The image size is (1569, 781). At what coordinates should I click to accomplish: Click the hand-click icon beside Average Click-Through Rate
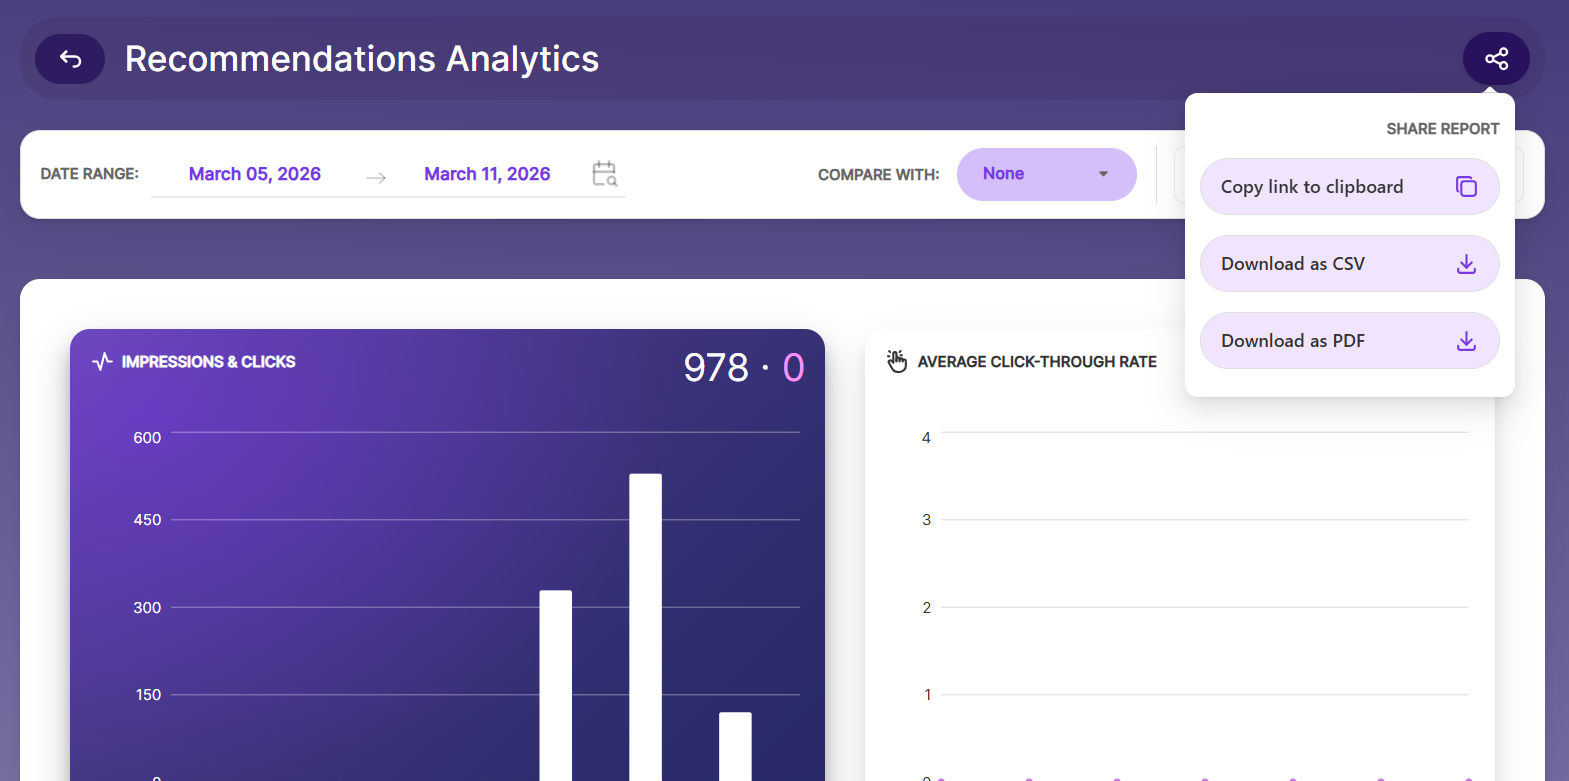(x=897, y=361)
